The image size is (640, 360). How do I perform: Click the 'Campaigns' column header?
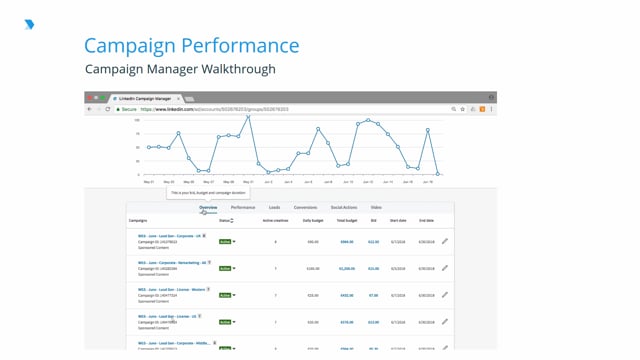(x=138, y=220)
